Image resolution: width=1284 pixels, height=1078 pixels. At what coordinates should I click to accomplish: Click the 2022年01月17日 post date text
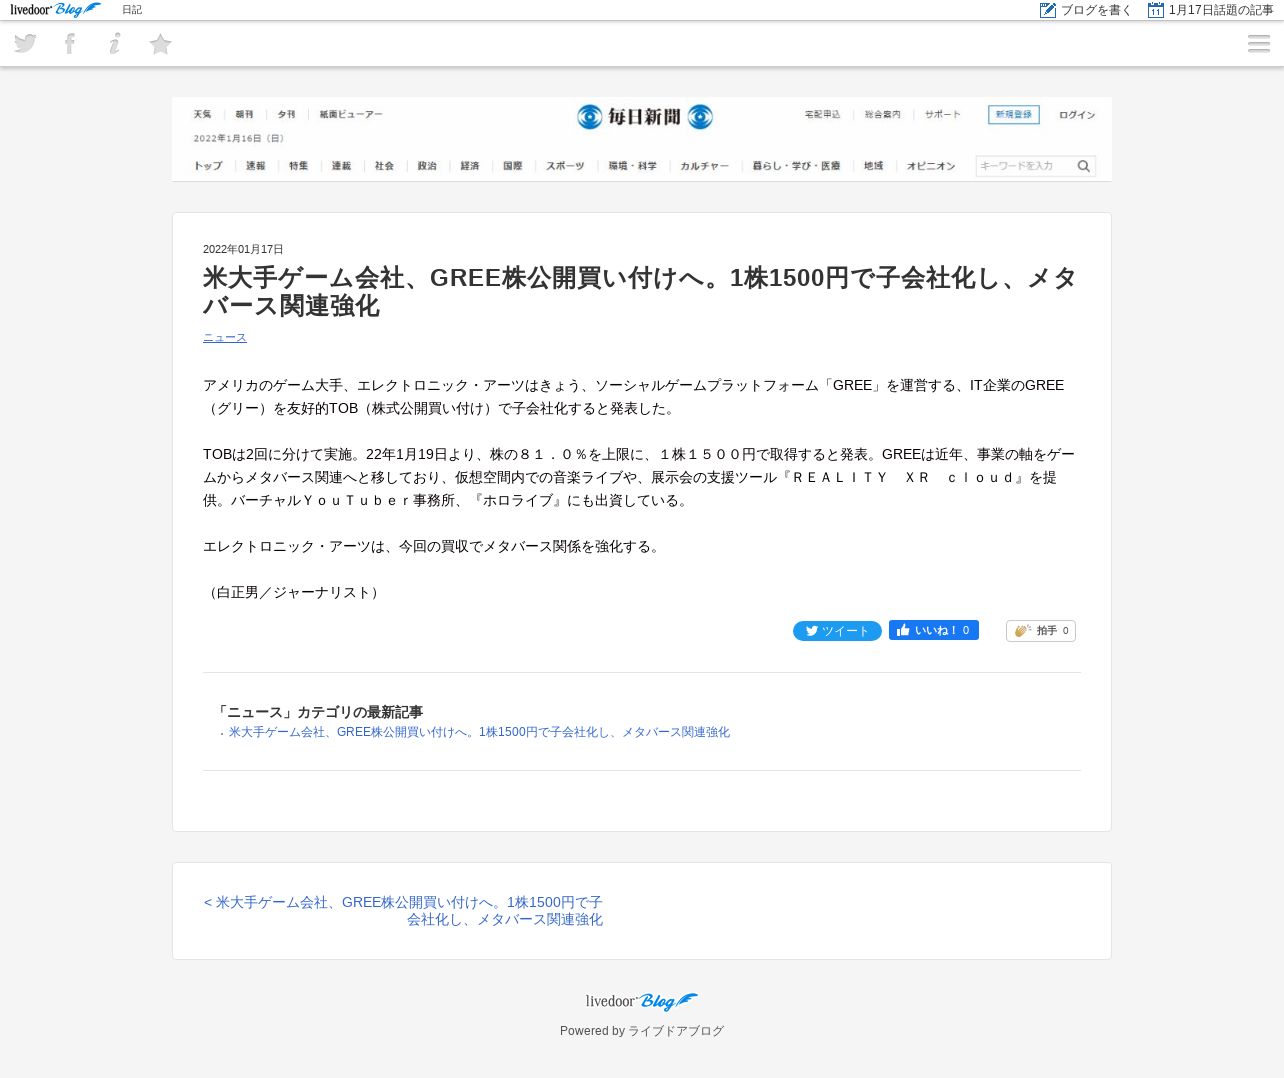(x=243, y=250)
